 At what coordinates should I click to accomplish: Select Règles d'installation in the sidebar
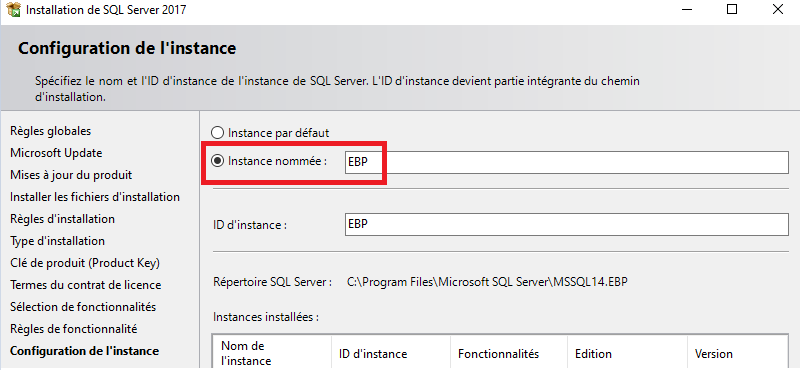pos(62,219)
